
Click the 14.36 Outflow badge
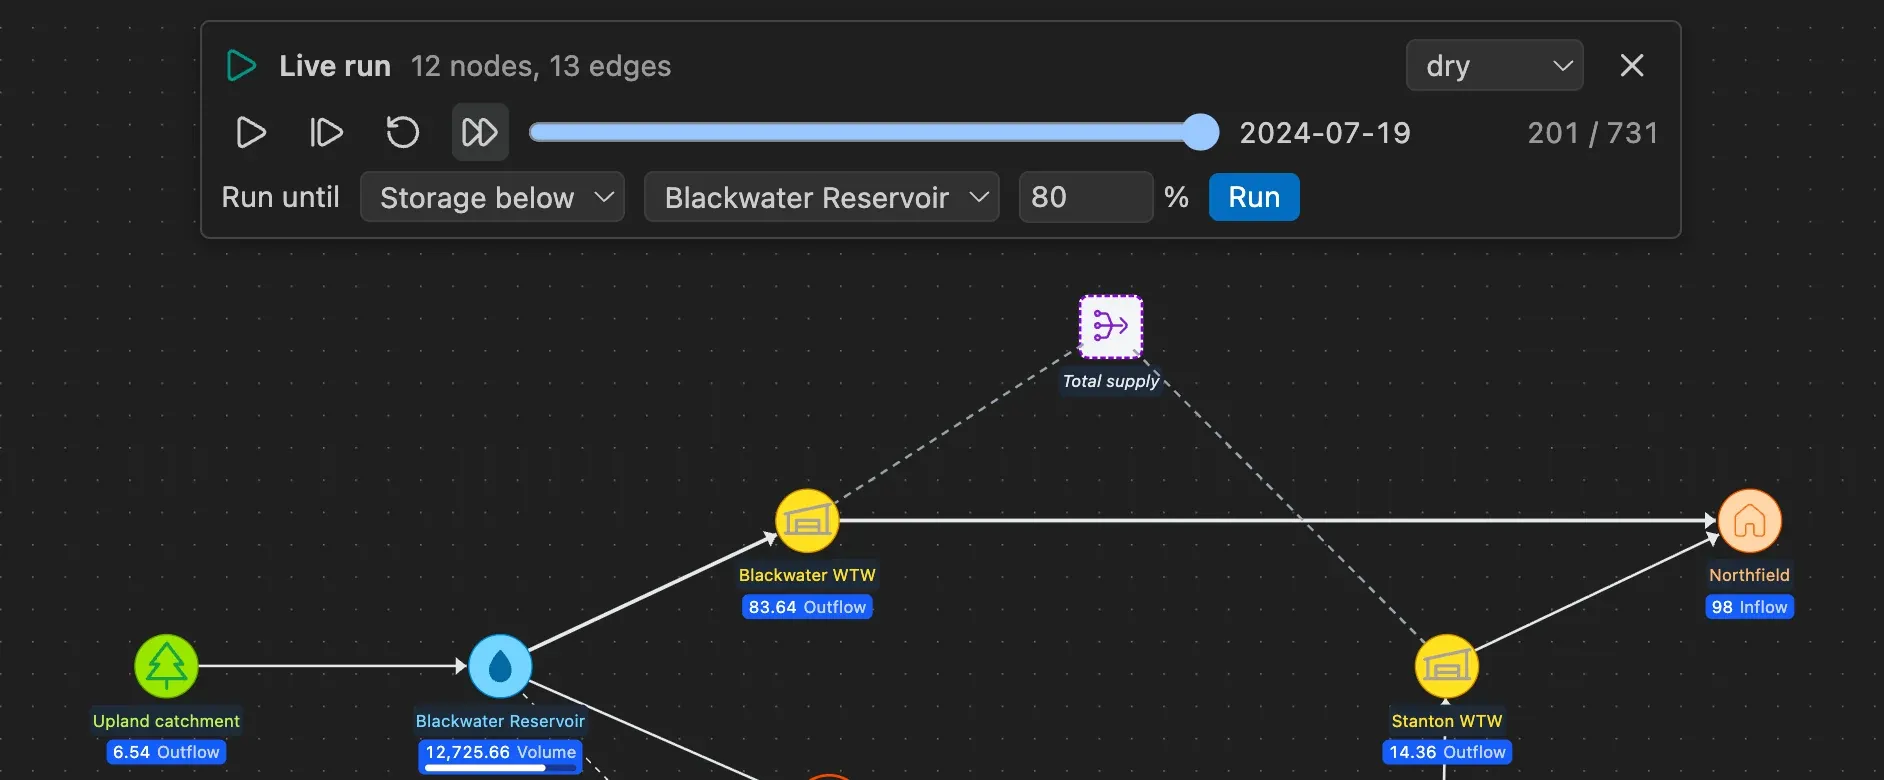click(1447, 752)
